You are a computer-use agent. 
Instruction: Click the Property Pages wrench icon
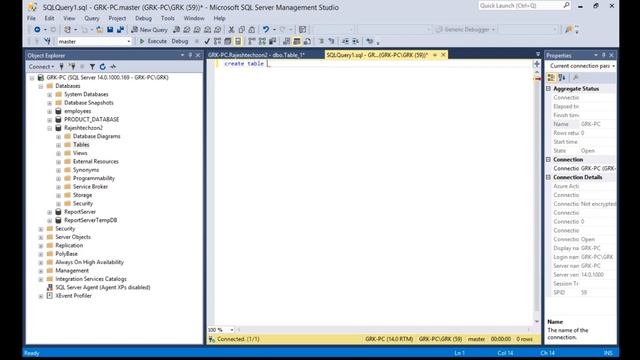click(576, 78)
